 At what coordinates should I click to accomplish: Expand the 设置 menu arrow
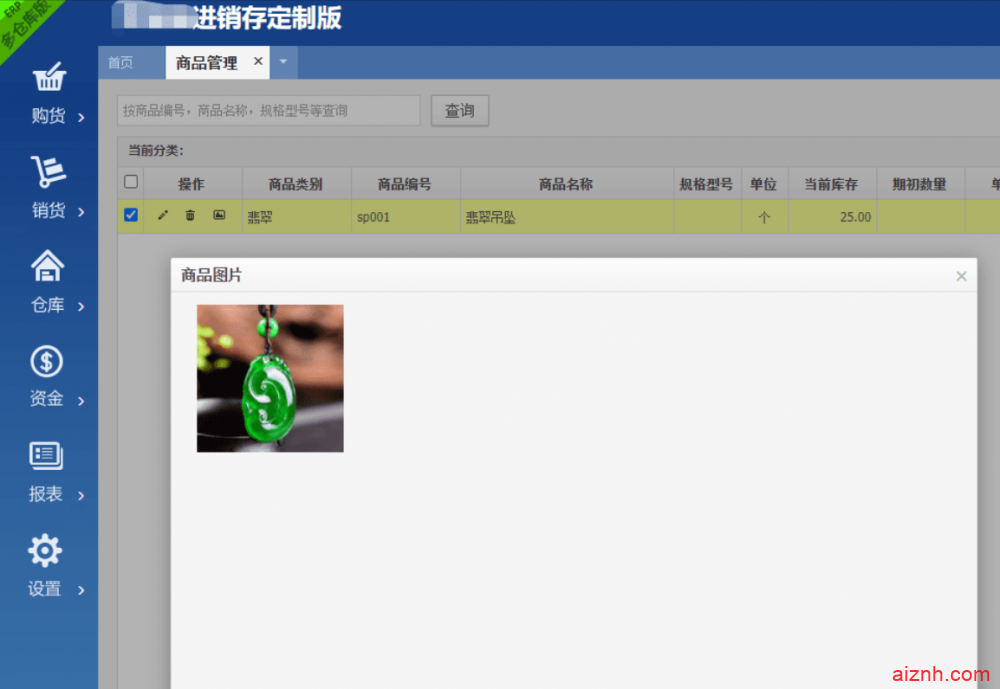point(81,590)
